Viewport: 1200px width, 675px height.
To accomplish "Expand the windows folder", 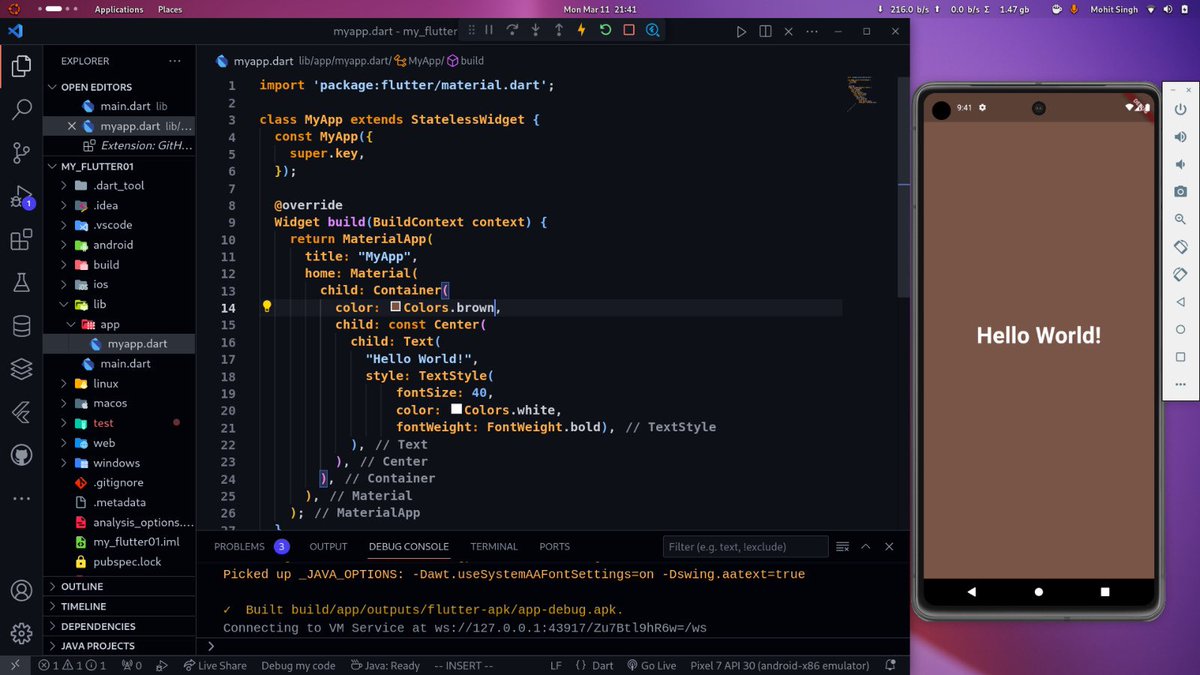I will tap(120, 463).
